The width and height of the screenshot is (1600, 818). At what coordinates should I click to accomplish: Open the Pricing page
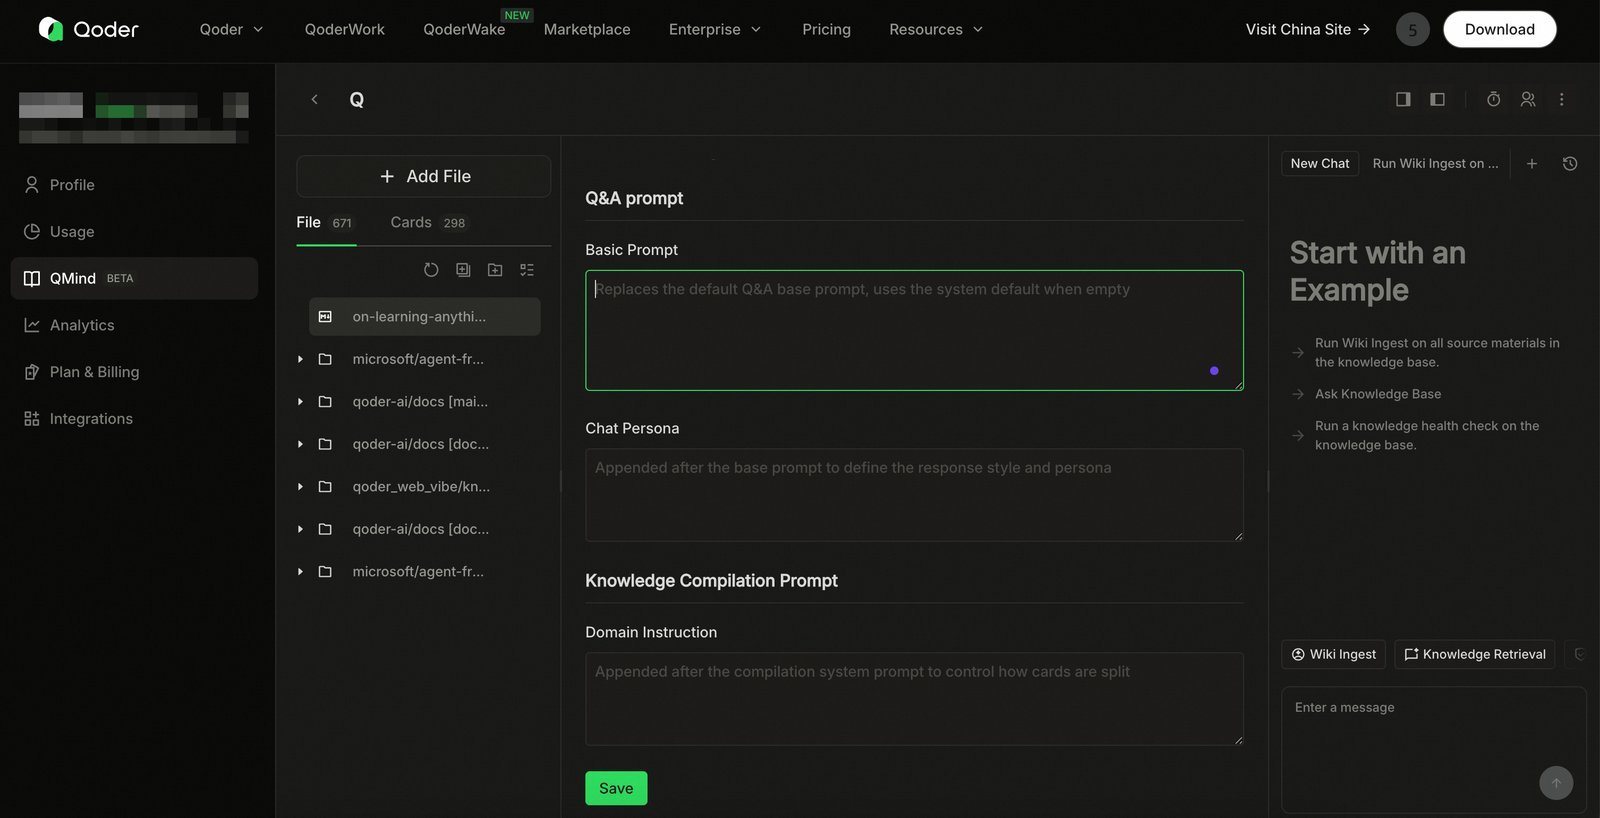[826, 29]
